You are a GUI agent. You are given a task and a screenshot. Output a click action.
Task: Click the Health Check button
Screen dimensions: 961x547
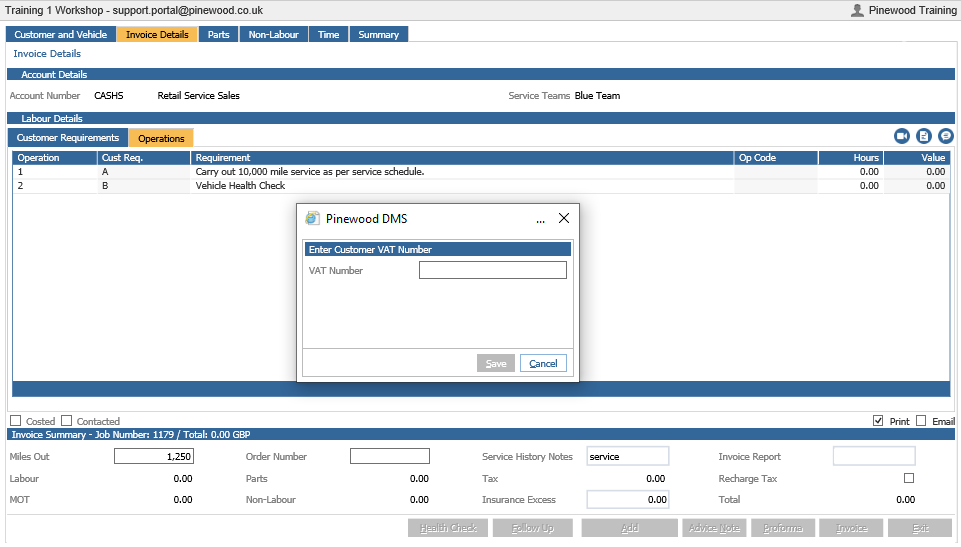(x=448, y=528)
